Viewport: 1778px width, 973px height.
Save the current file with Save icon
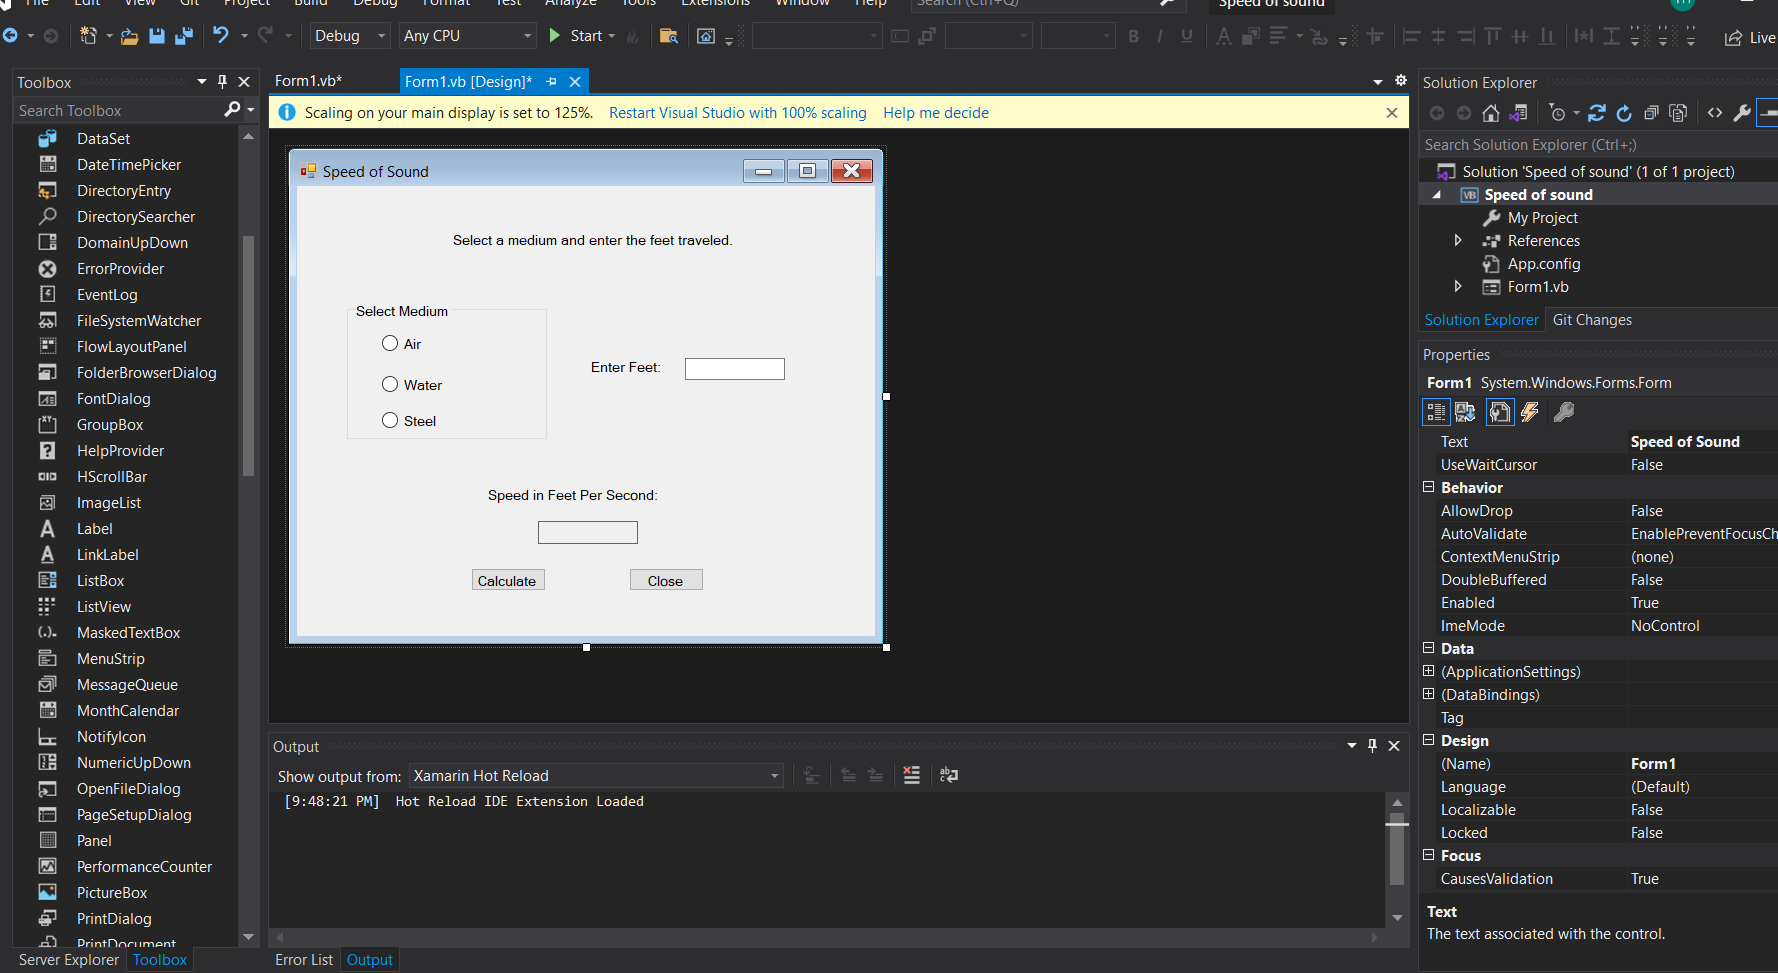157,36
